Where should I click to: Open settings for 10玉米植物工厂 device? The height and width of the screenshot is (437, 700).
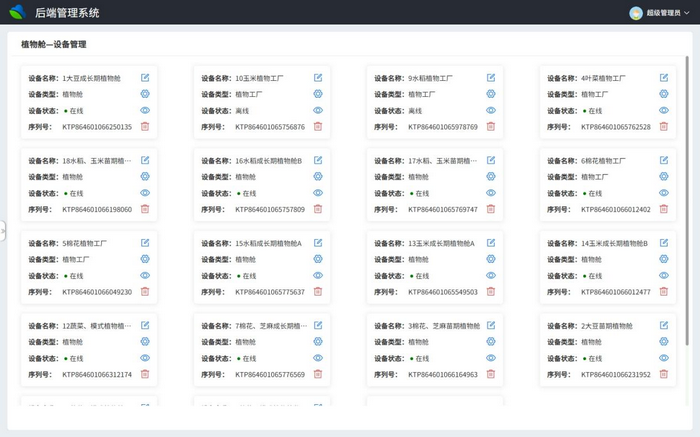click(x=318, y=94)
